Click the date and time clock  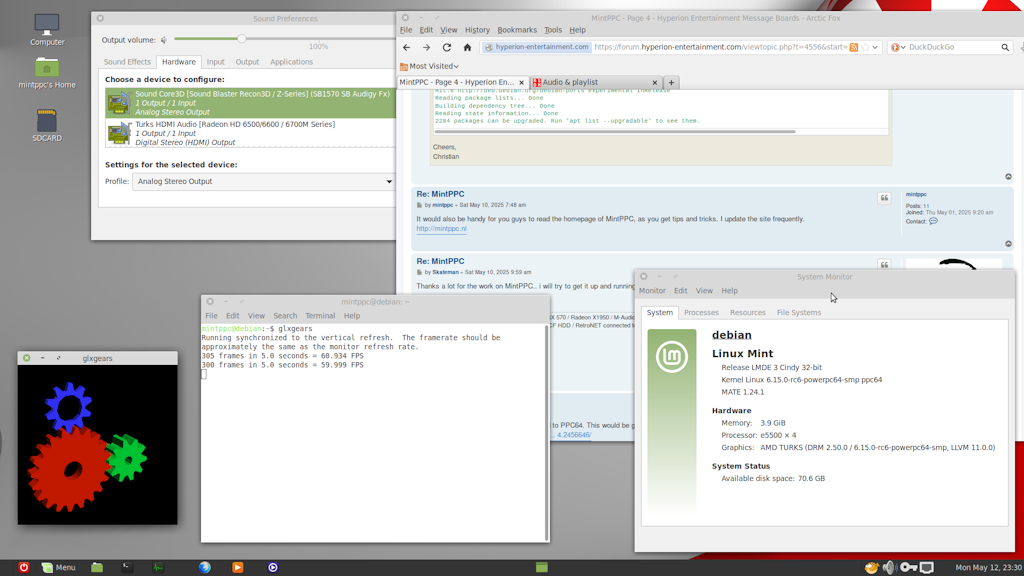987,568
